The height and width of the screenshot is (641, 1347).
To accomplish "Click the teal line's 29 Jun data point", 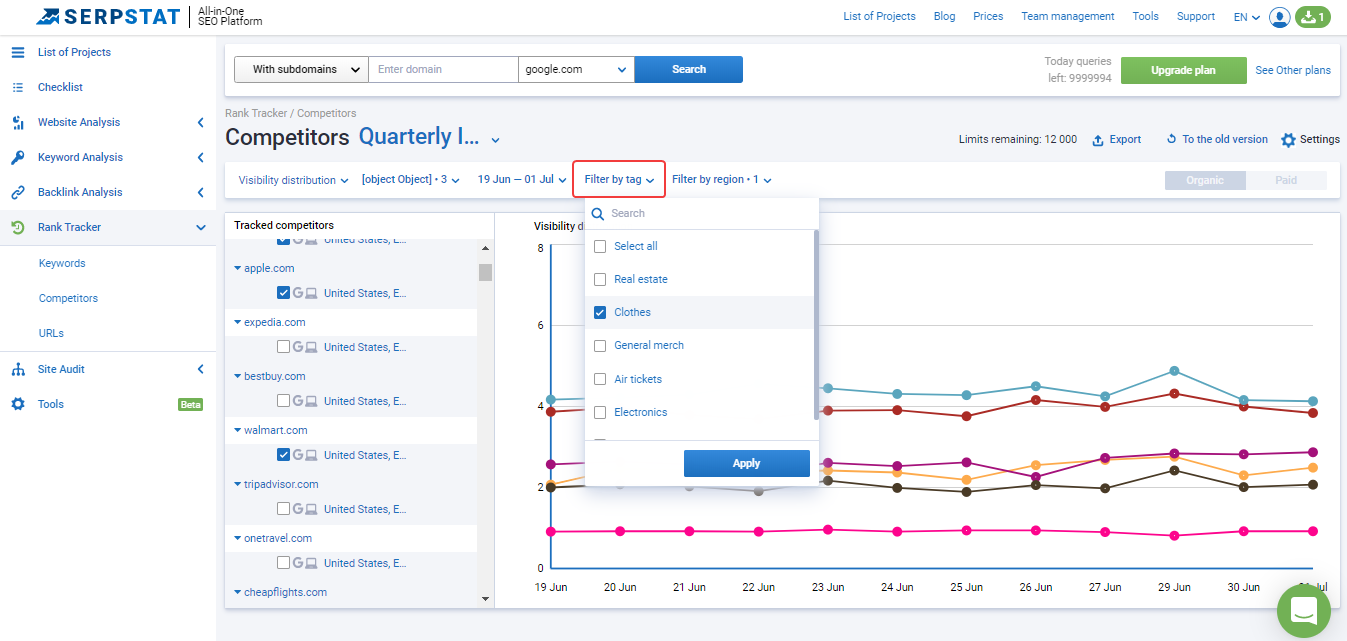I will (x=1174, y=371).
